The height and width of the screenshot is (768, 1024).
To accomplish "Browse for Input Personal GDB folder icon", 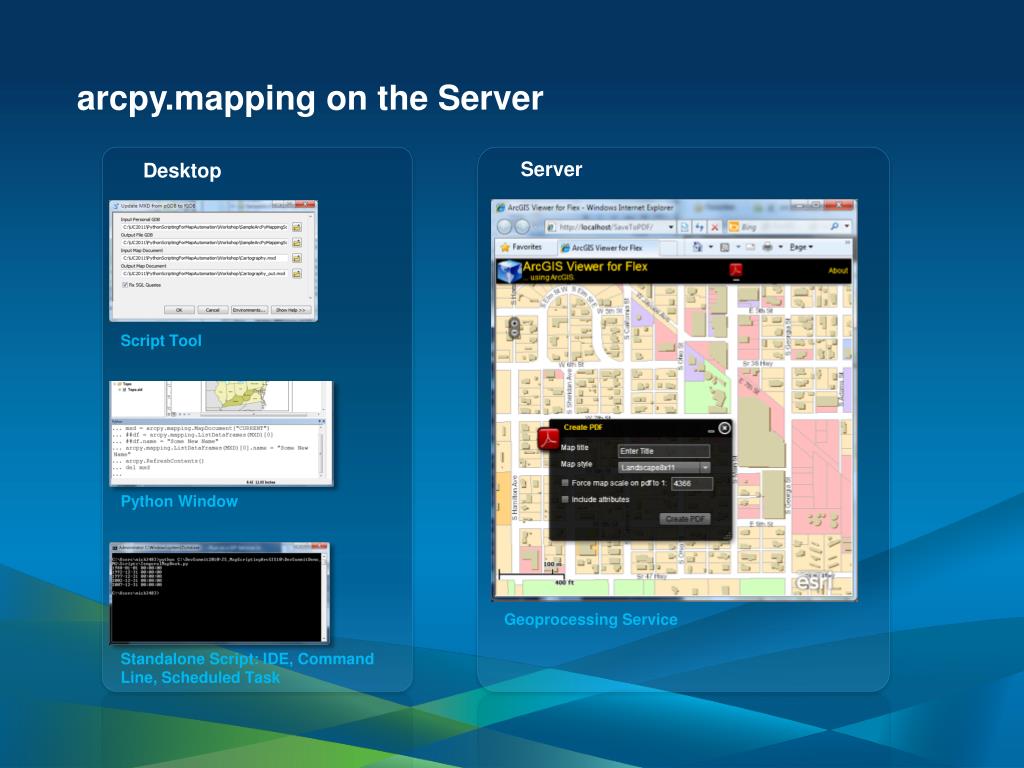I will click(x=297, y=227).
